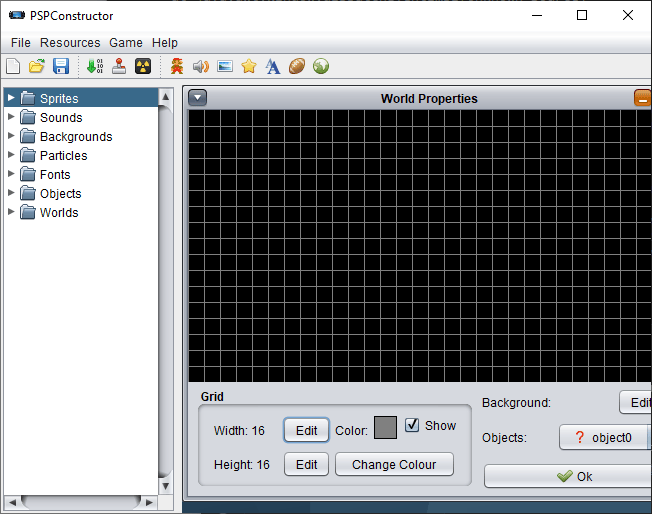This screenshot has width=652, height=514.
Task: Select the Backgrounds folder in the tree
Action: [75, 136]
